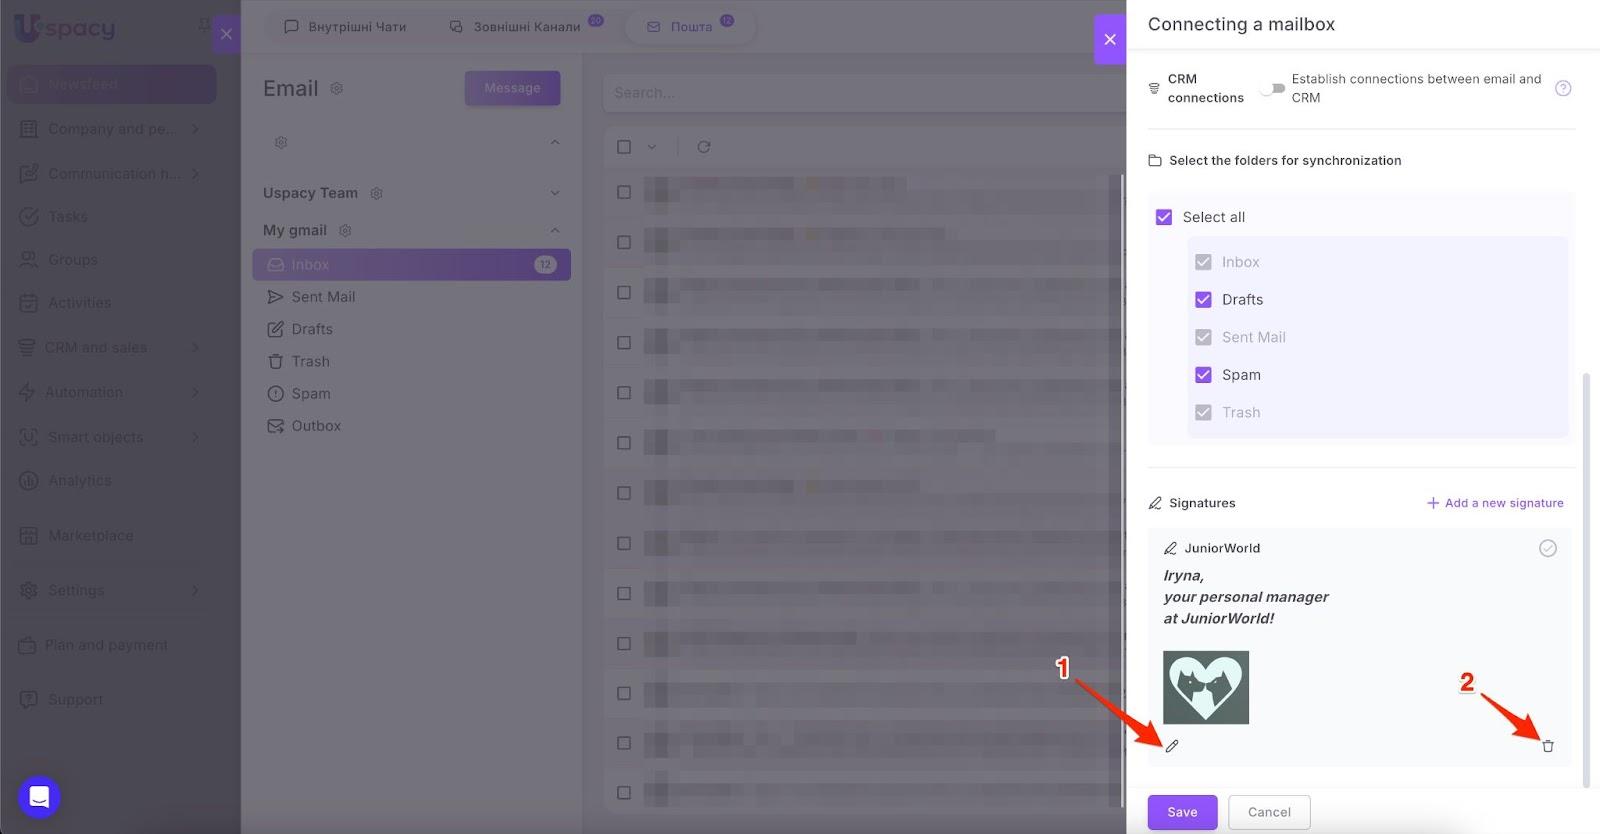Click the pencil icon to edit signature
This screenshot has width=1600, height=834.
(x=1172, y=746)
